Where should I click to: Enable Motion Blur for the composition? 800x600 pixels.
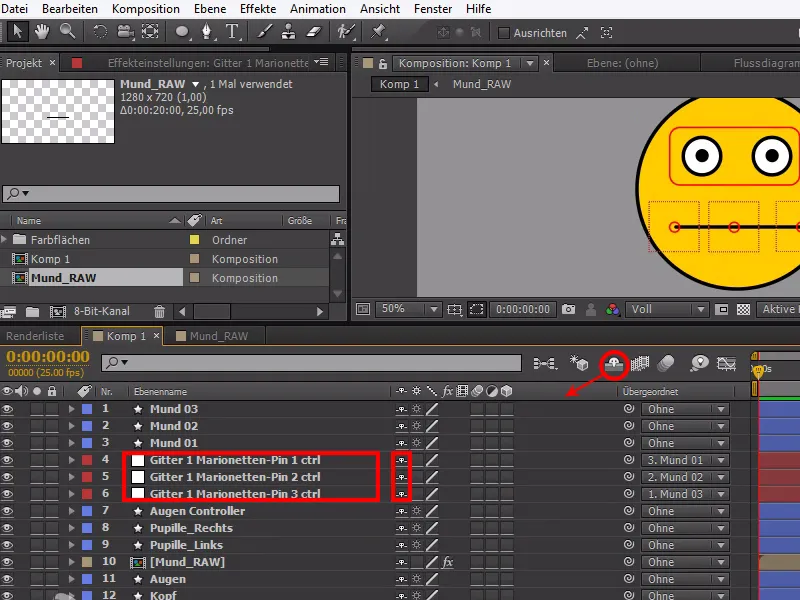[664, 364]
